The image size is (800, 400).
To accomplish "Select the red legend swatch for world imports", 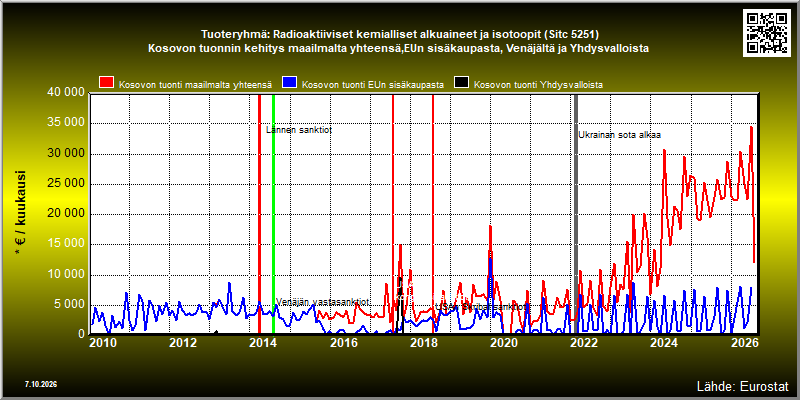I will click(x=107, y=84).
